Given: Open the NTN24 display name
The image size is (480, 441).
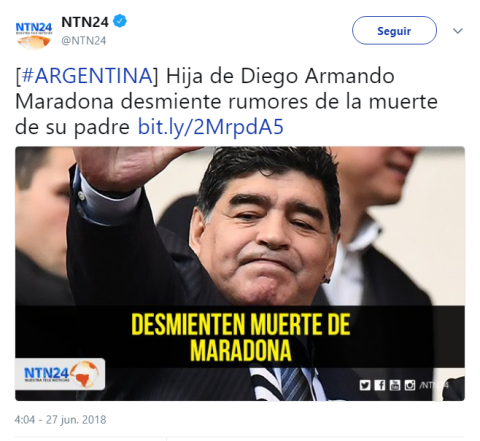Looking at the screenshot, I should 85,22.
